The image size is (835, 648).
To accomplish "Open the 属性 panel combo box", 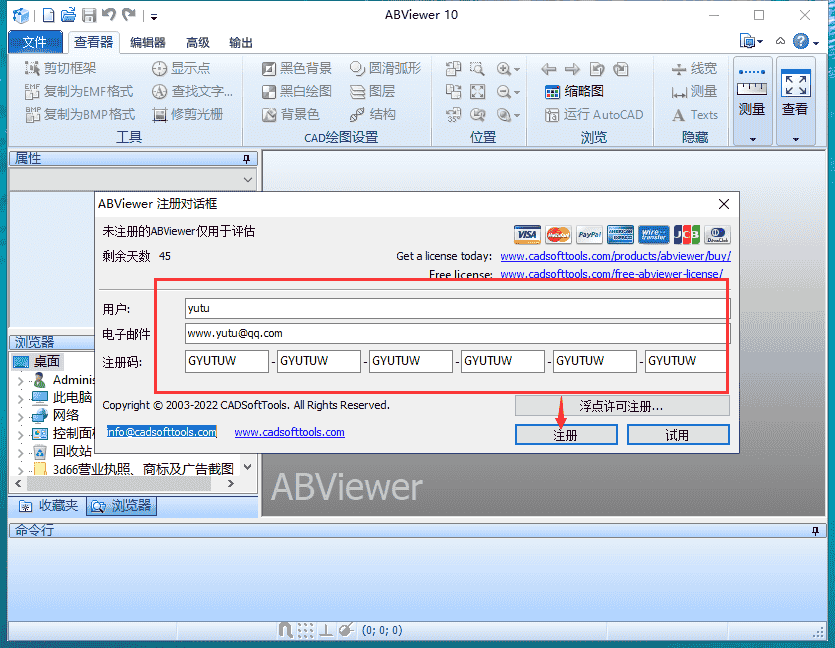I will pyautogui.click(x=133, y=179).
